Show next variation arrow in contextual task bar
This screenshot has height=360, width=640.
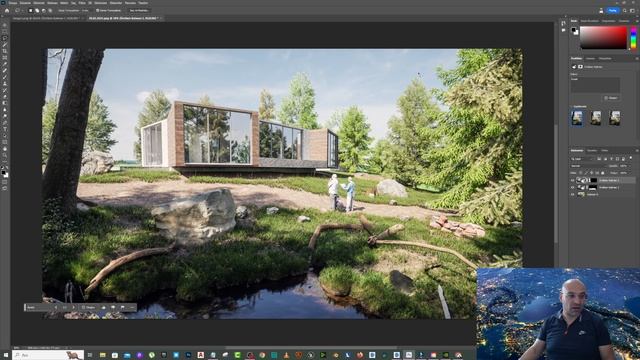[73, 307]
